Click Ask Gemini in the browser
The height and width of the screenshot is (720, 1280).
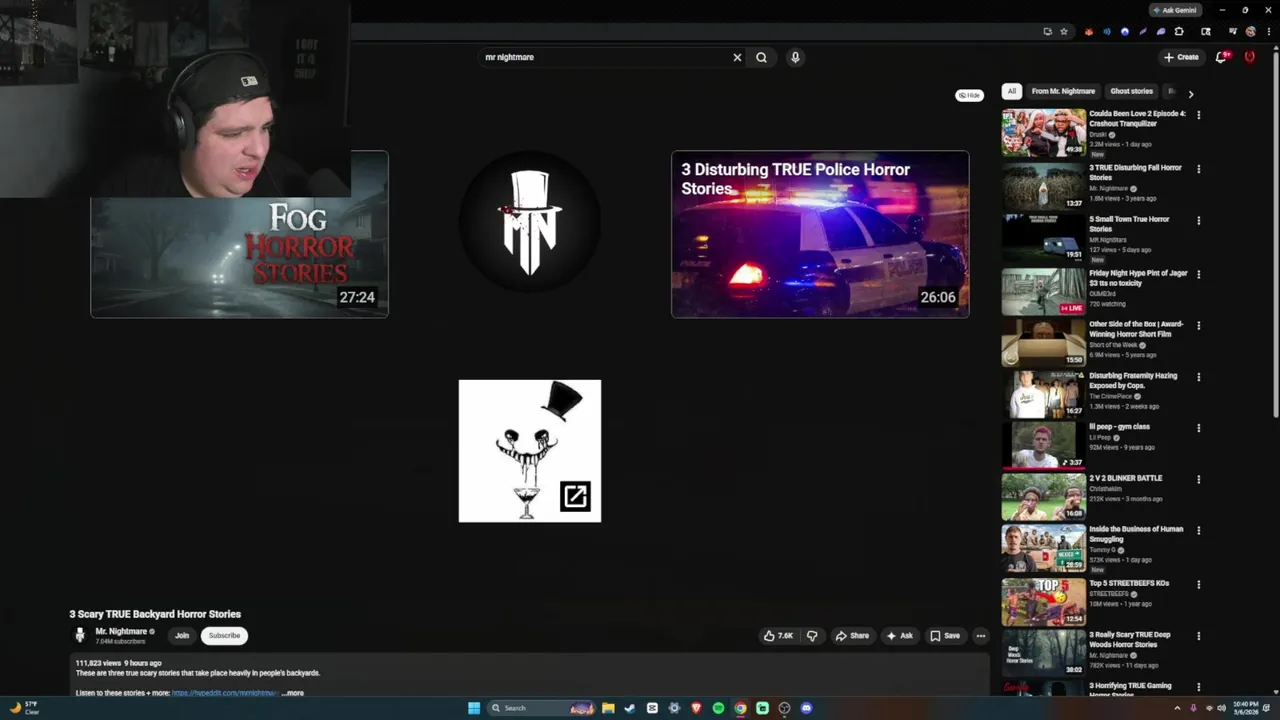(x=1175, y=10)
